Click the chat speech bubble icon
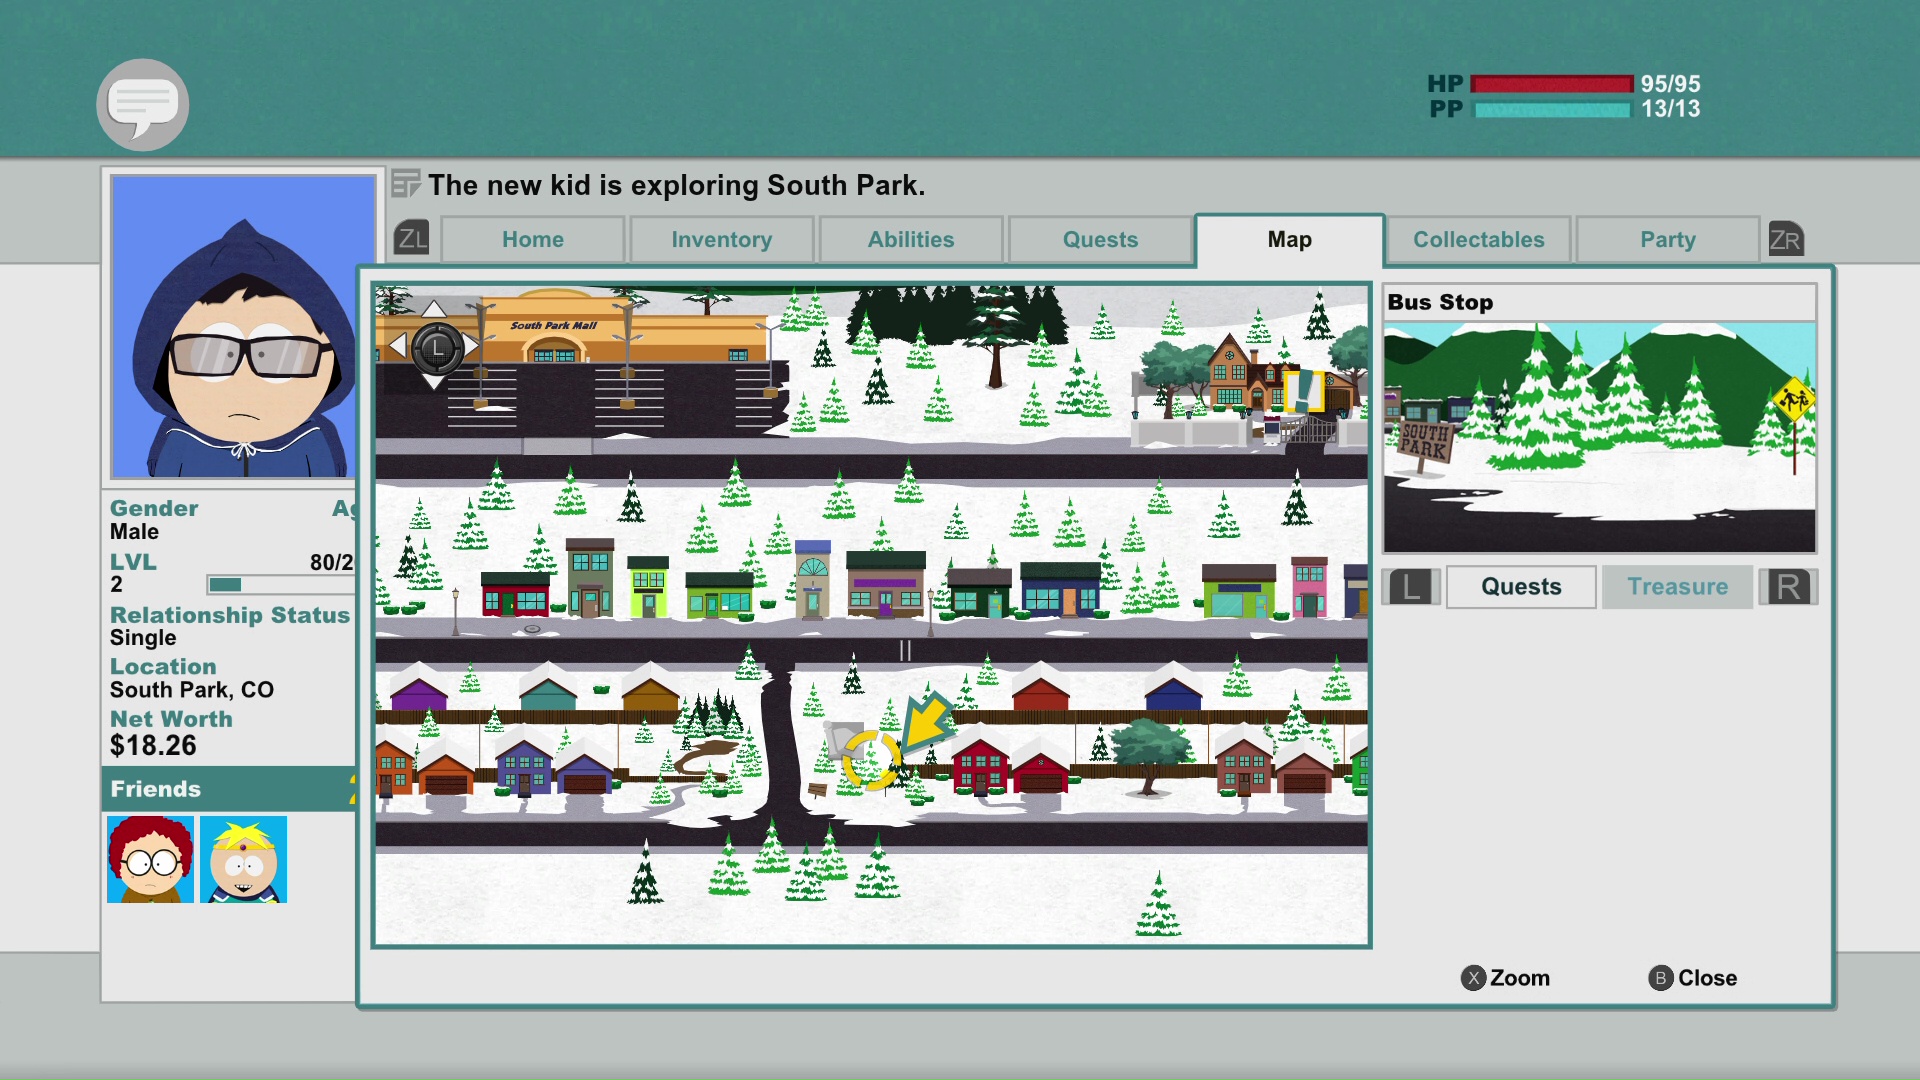The height and width of the screenshot is (1080, 1920). [143, 104]
